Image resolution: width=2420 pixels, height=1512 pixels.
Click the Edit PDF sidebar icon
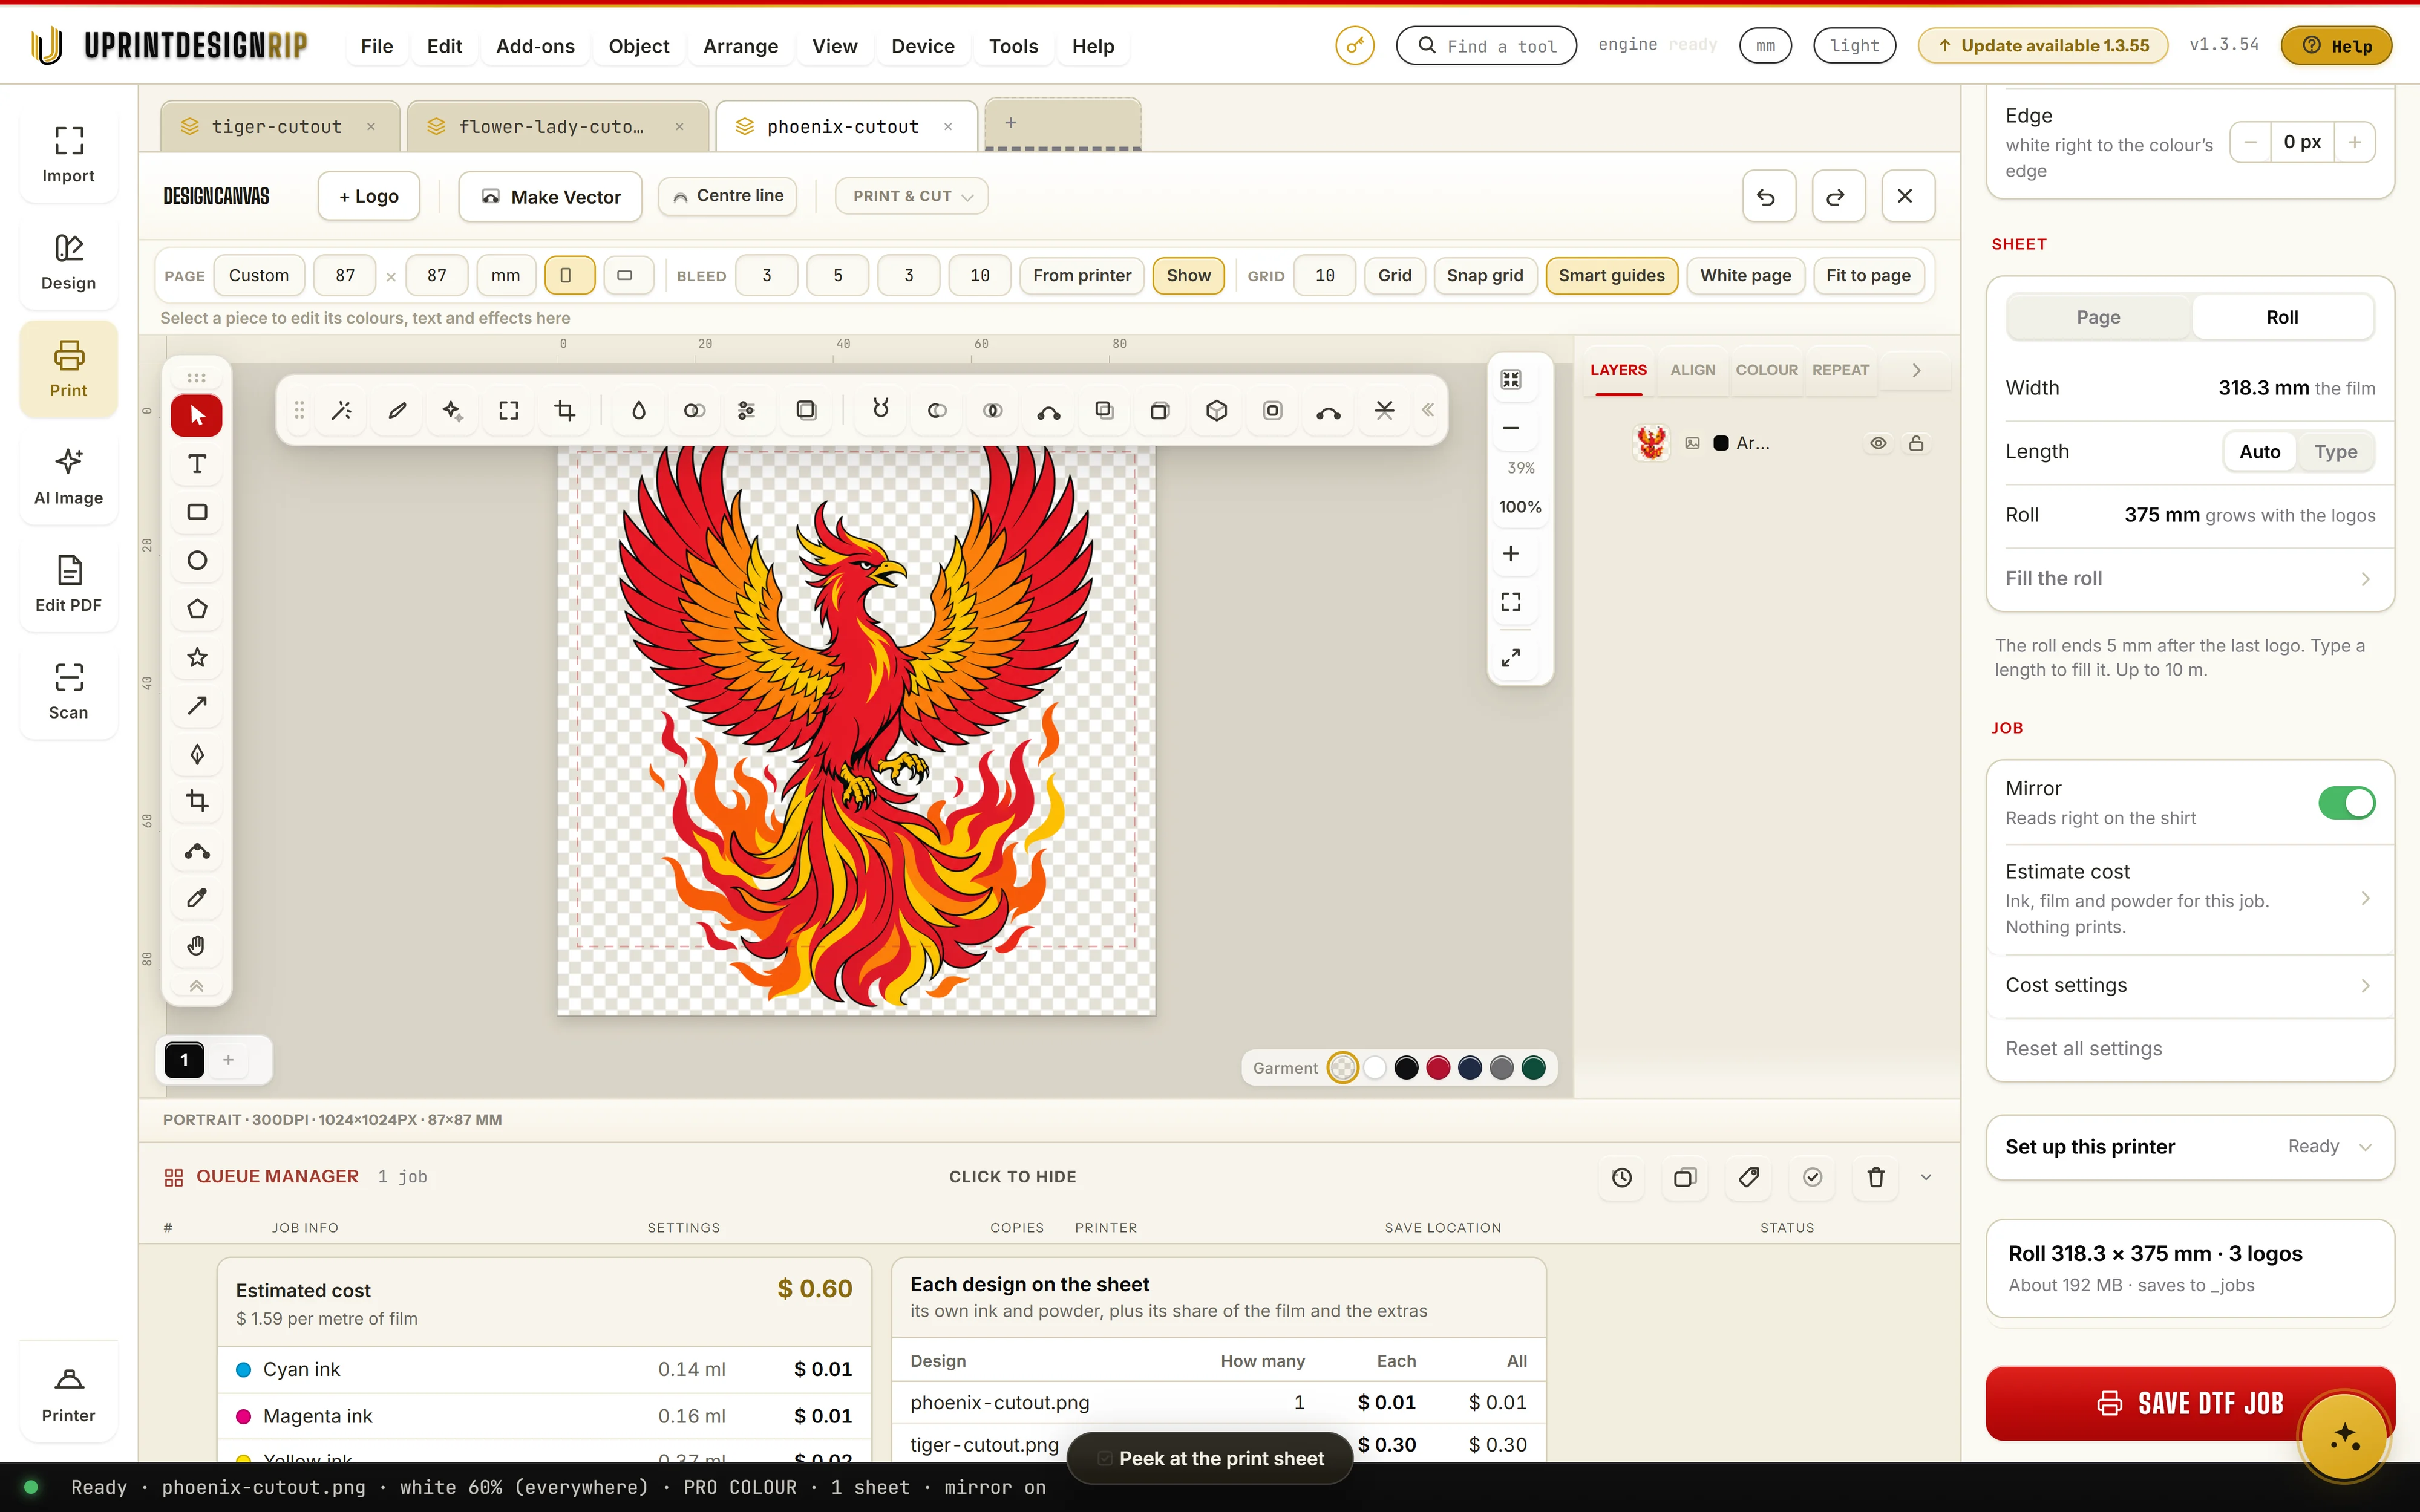[68, 584]
